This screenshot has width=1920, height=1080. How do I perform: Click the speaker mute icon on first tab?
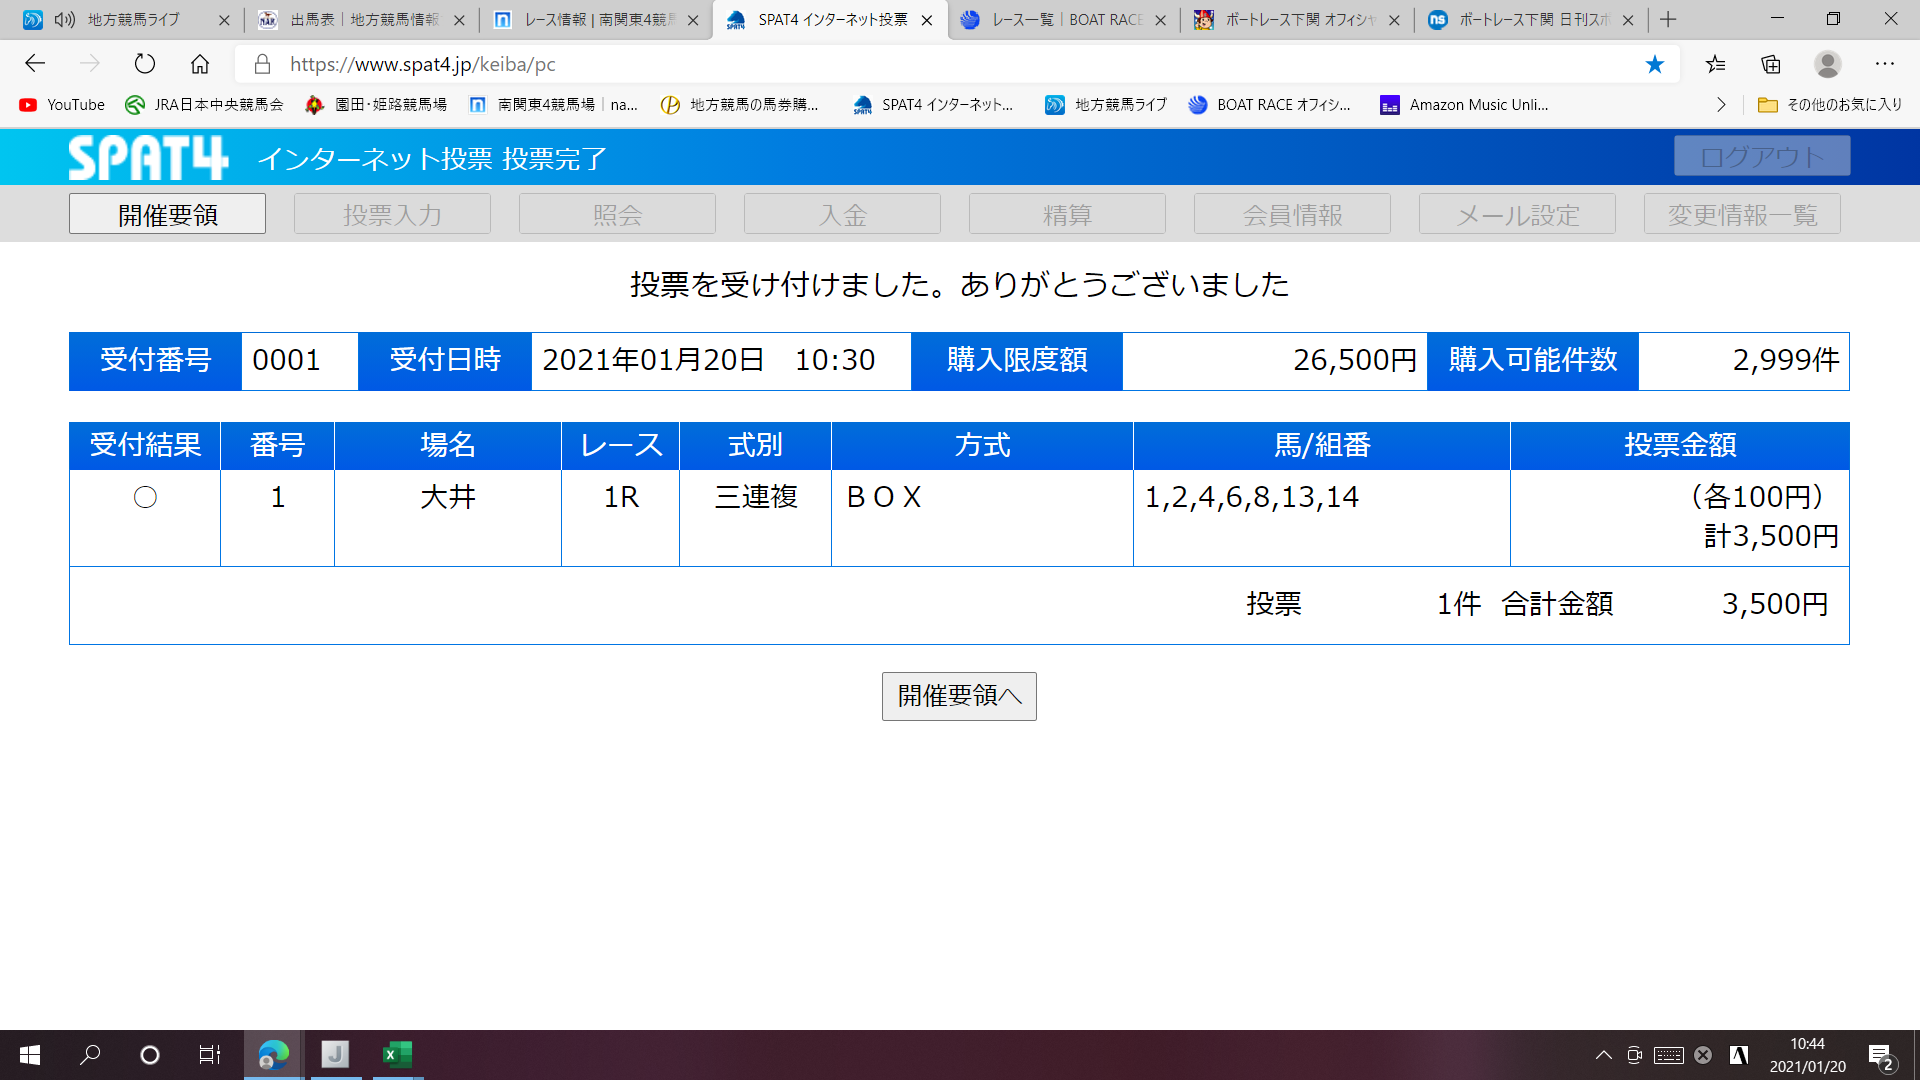65,19
